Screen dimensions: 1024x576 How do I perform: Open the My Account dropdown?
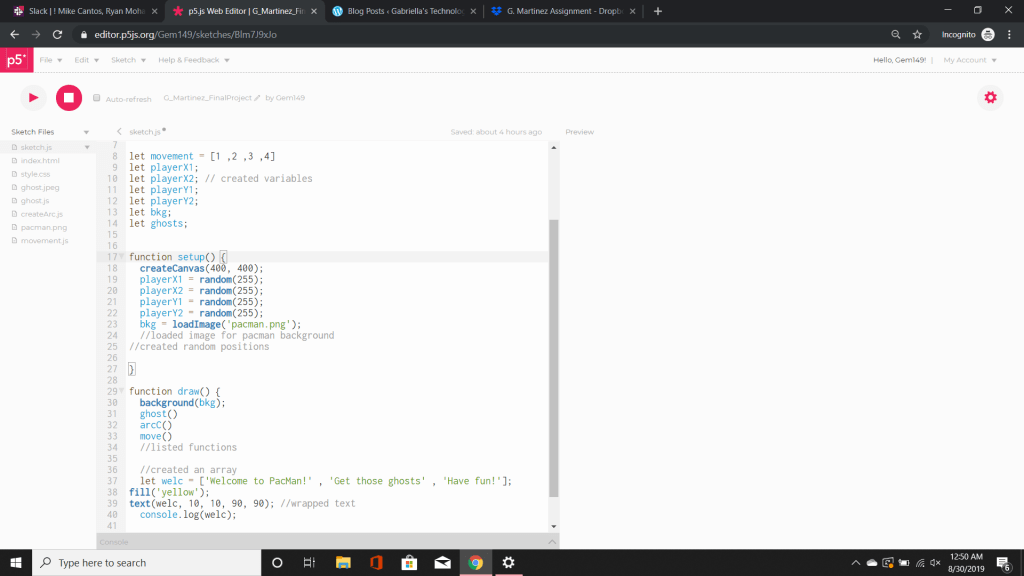[970, 60]
